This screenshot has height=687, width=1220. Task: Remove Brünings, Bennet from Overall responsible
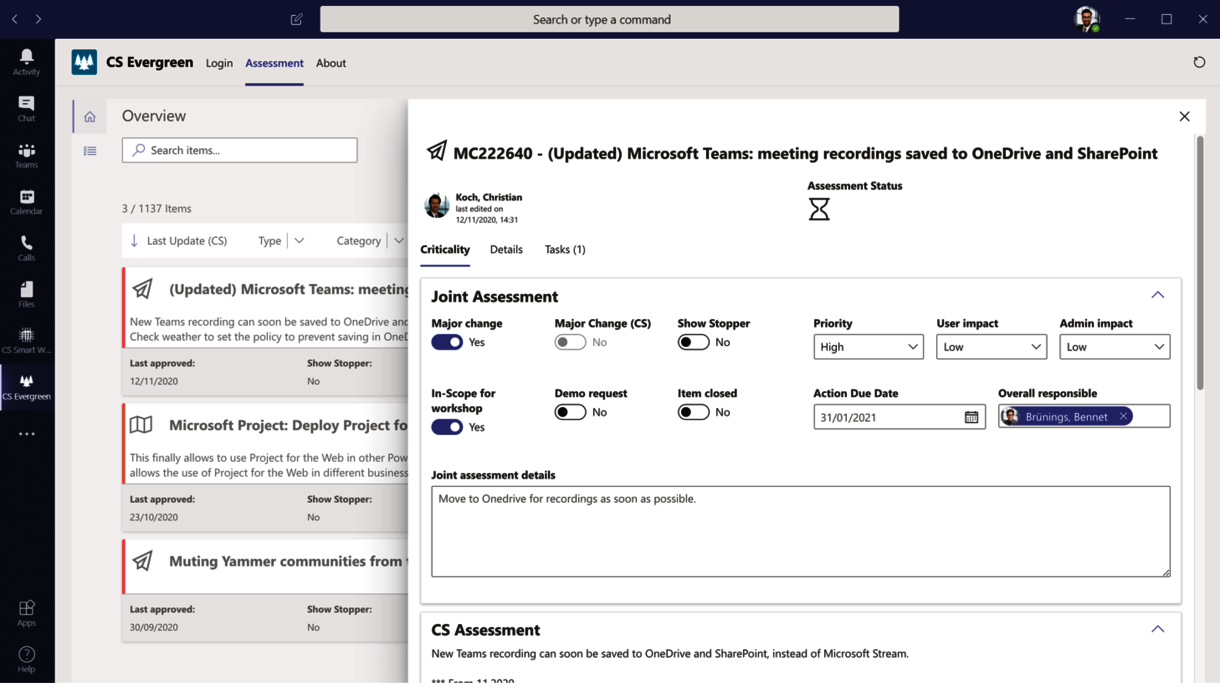click(1123, 416)
